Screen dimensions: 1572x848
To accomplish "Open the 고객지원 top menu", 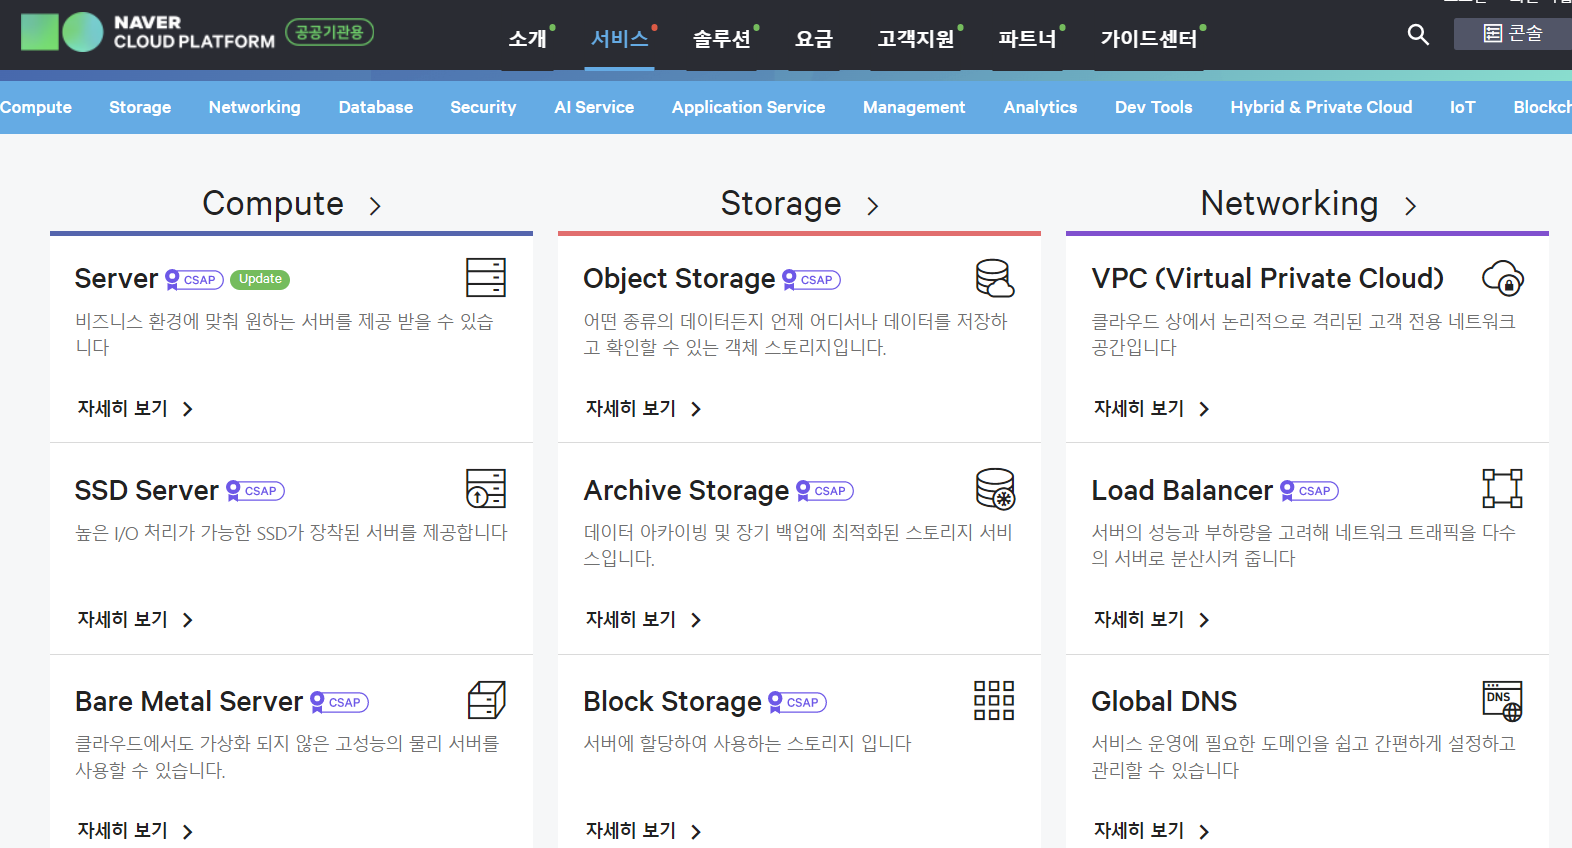I will [x=916, y=39].
